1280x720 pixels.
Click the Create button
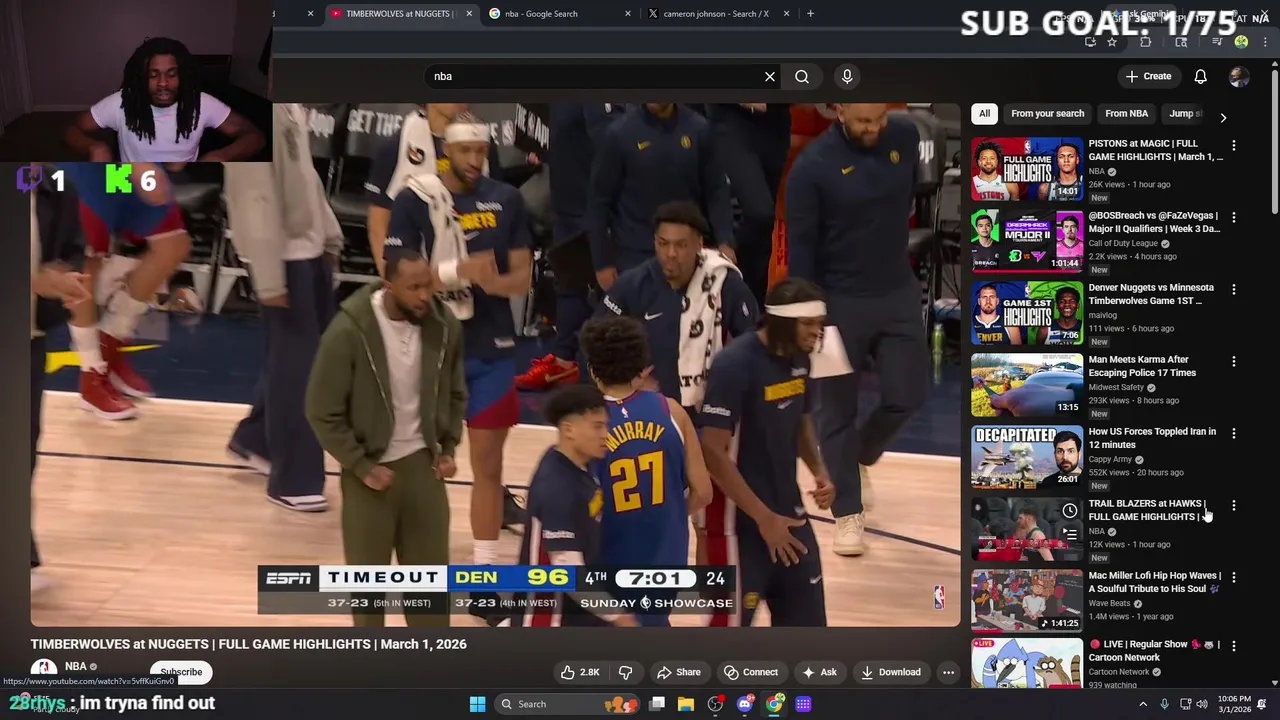click(x=1148, y=76)
